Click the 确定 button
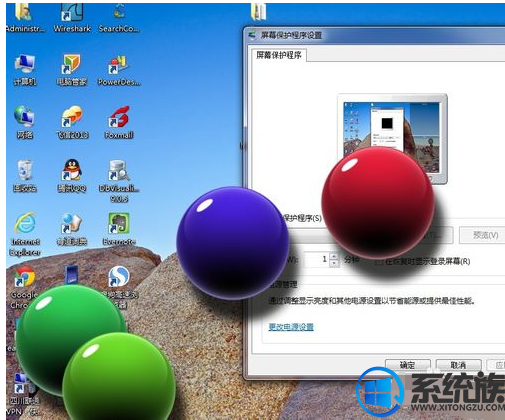Screen dimensions: 505x420 click(x=408, y=365)
